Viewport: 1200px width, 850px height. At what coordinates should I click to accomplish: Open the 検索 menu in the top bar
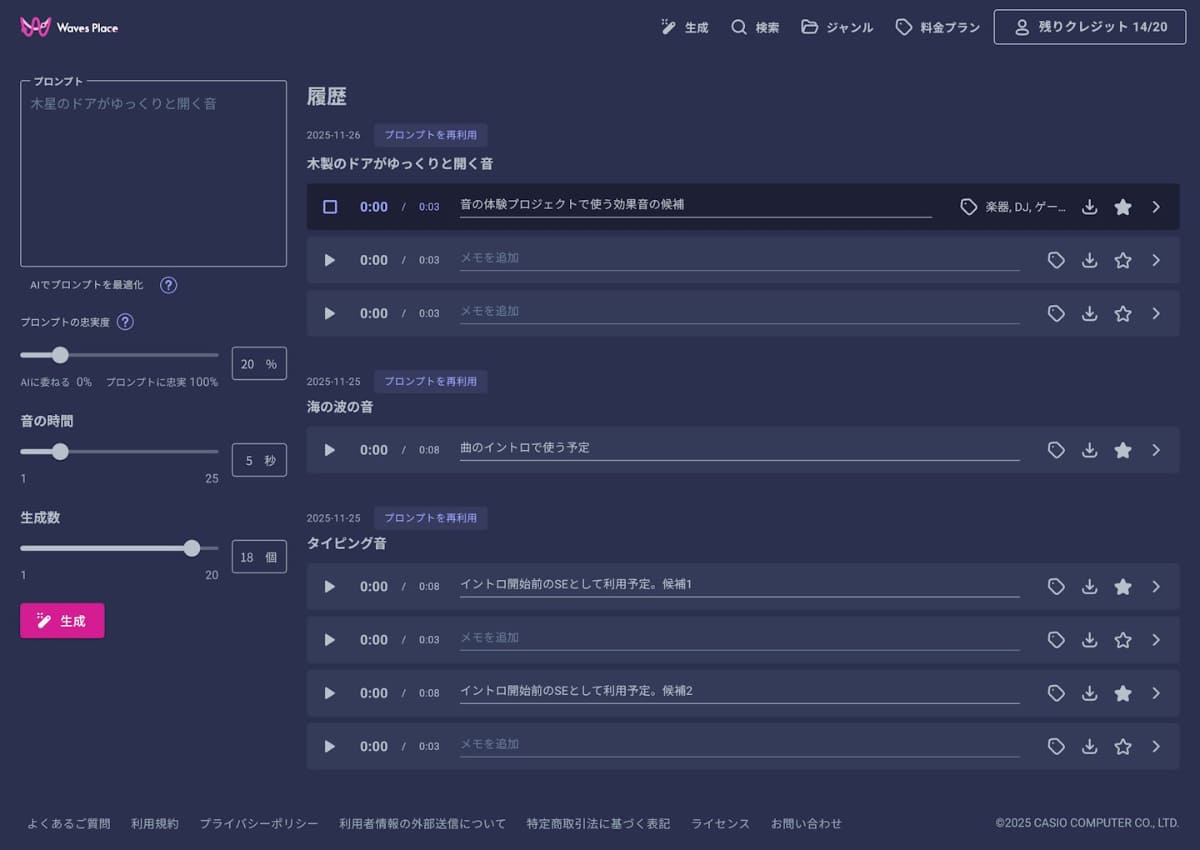755,27
